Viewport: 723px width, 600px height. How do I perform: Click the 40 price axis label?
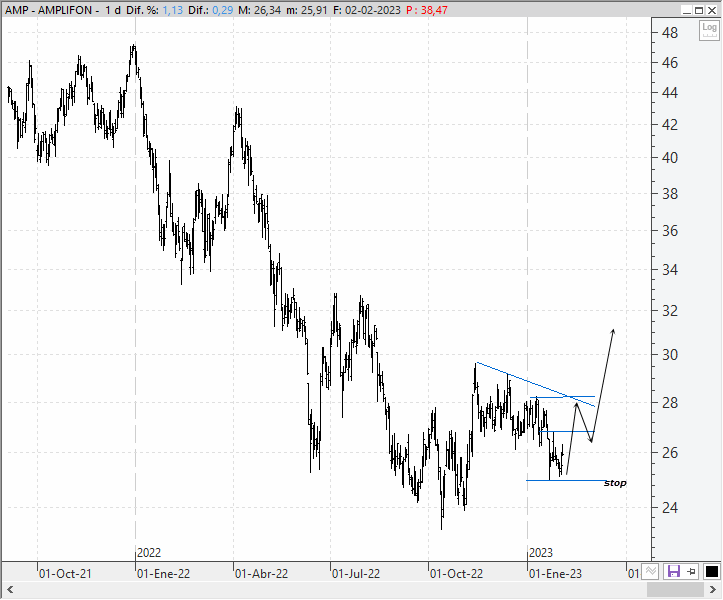pyautogui.click(x=670, y=158)
